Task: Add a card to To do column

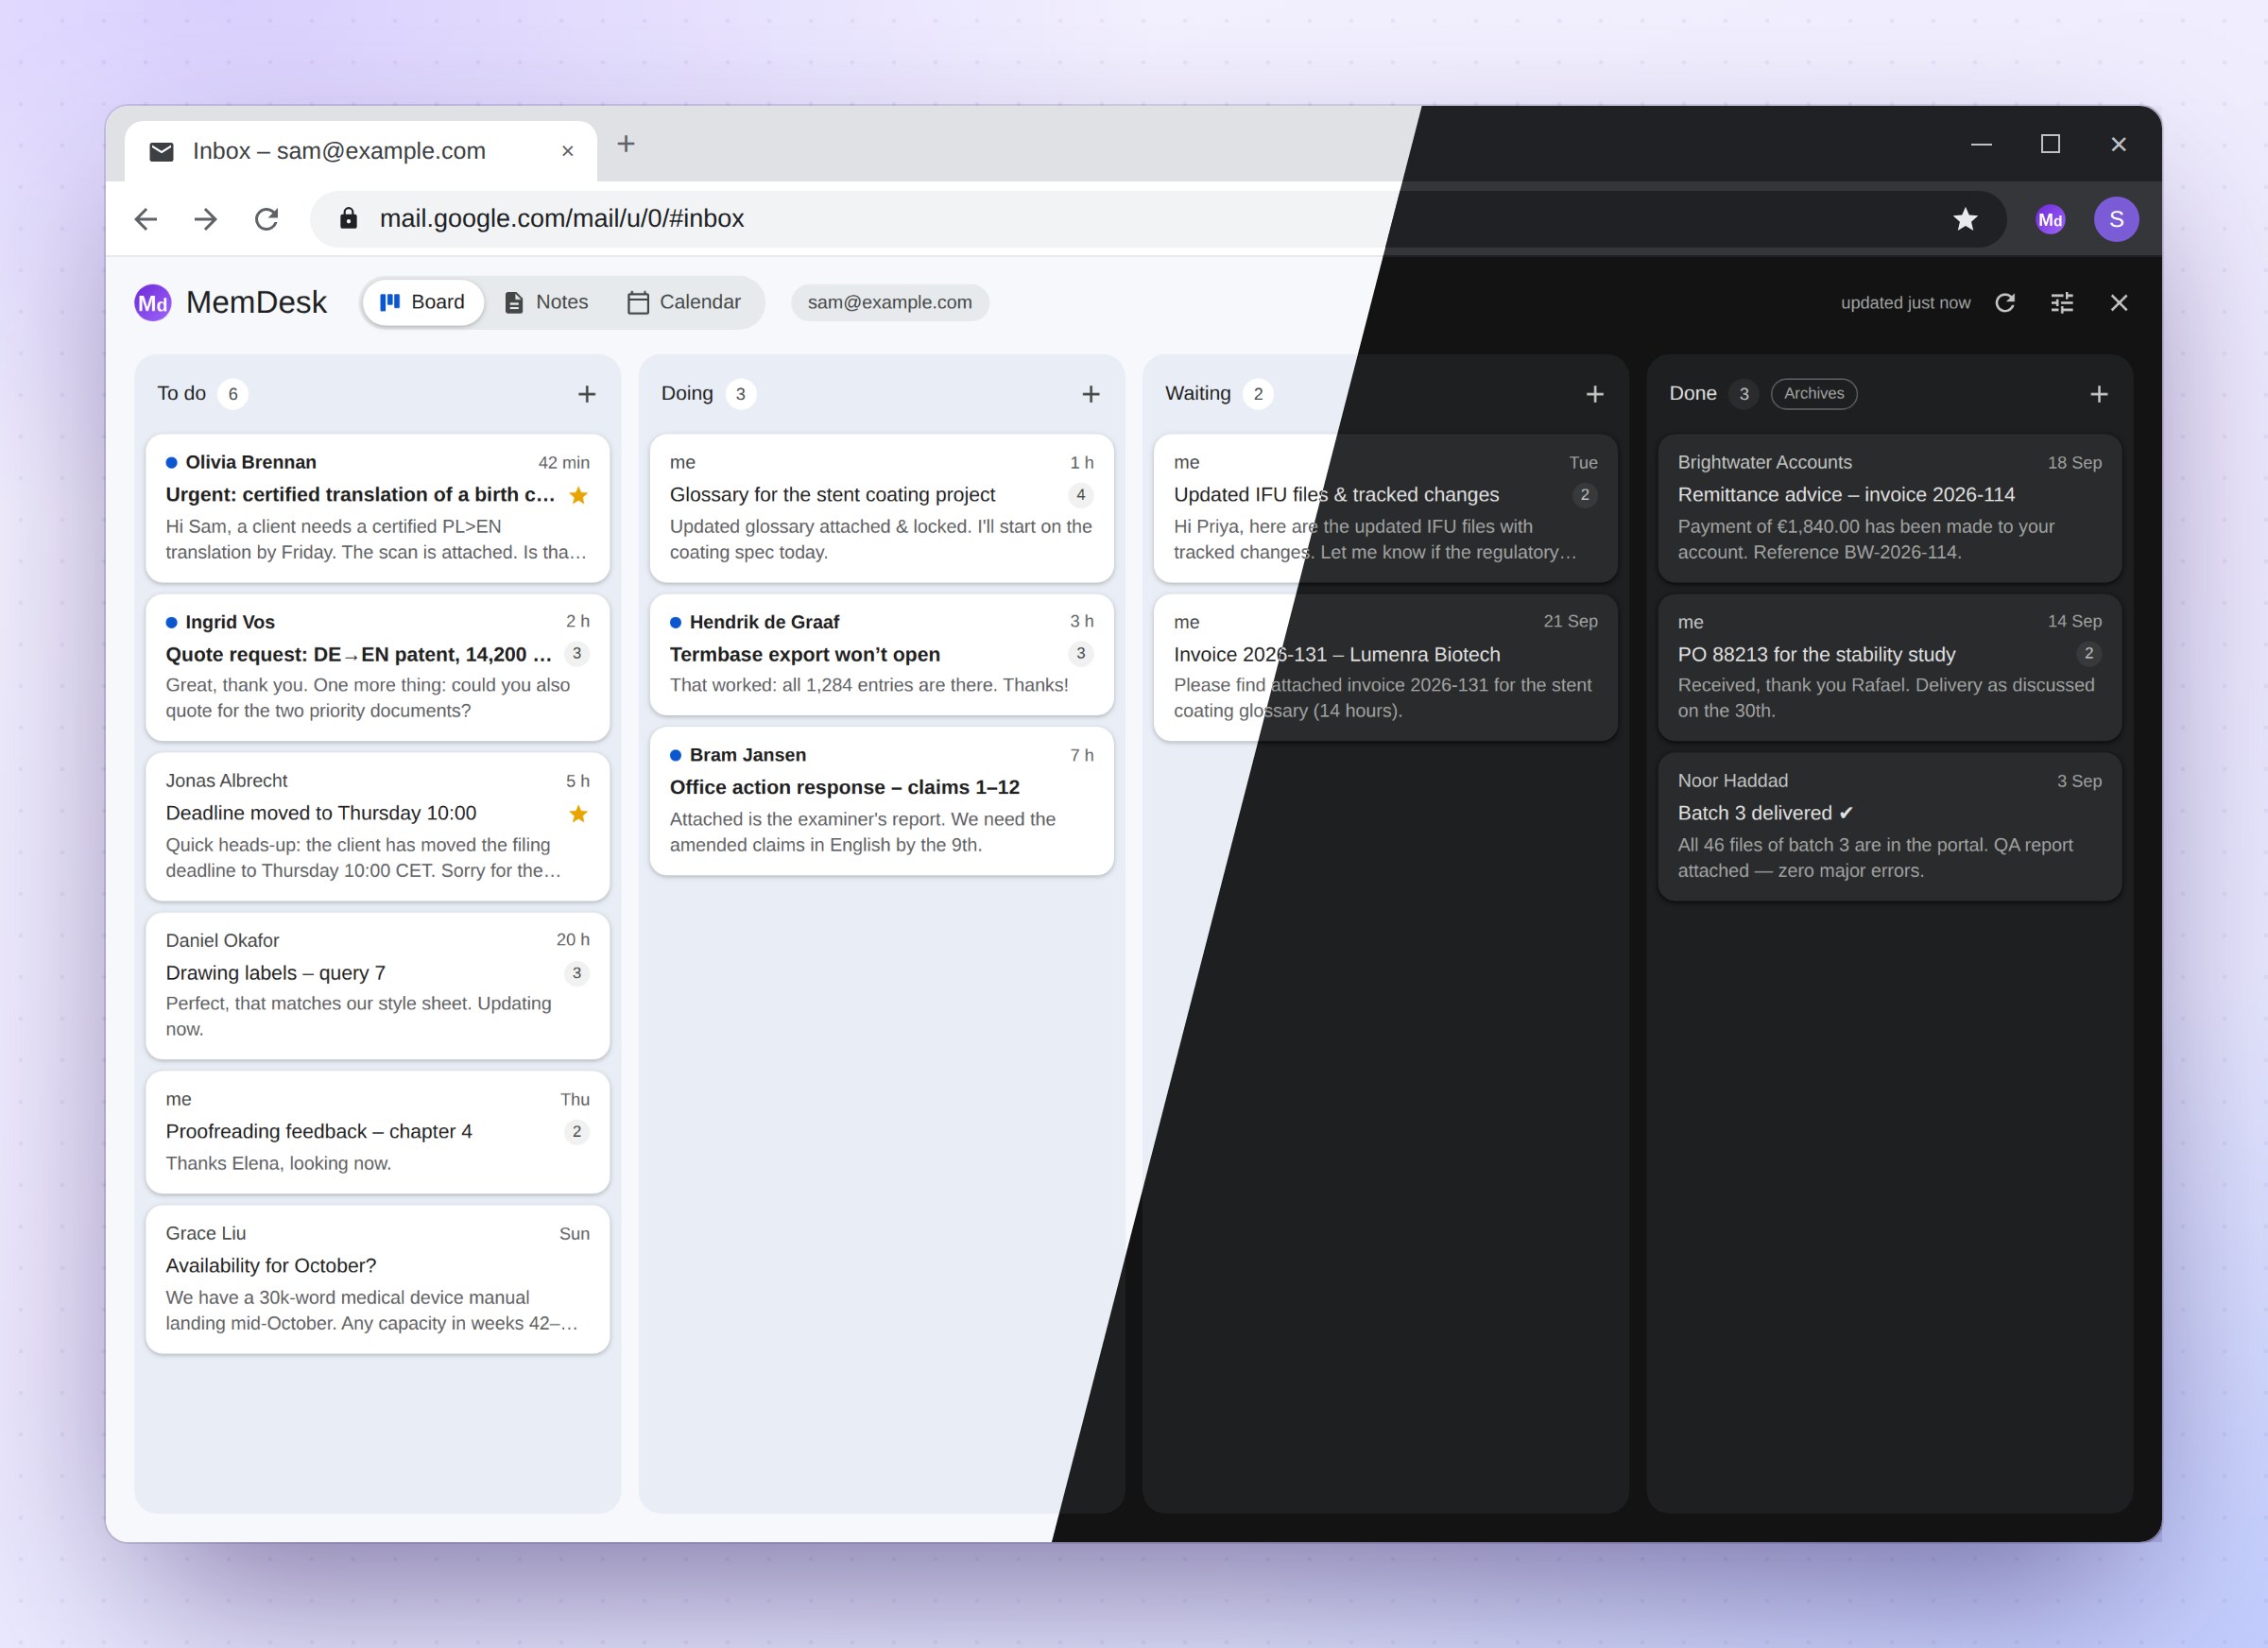Action: pos(587,394)
